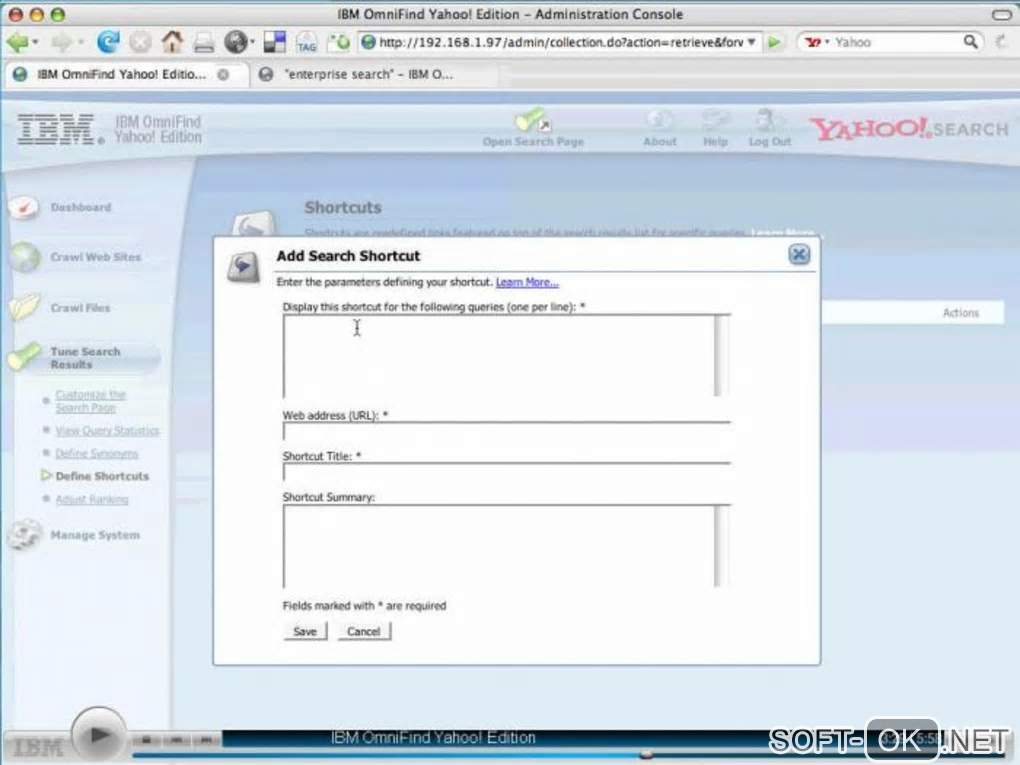Click the Cancel button
This screenshot has width=1020, height=765.
pyautogui.click(x=364, y=632)
